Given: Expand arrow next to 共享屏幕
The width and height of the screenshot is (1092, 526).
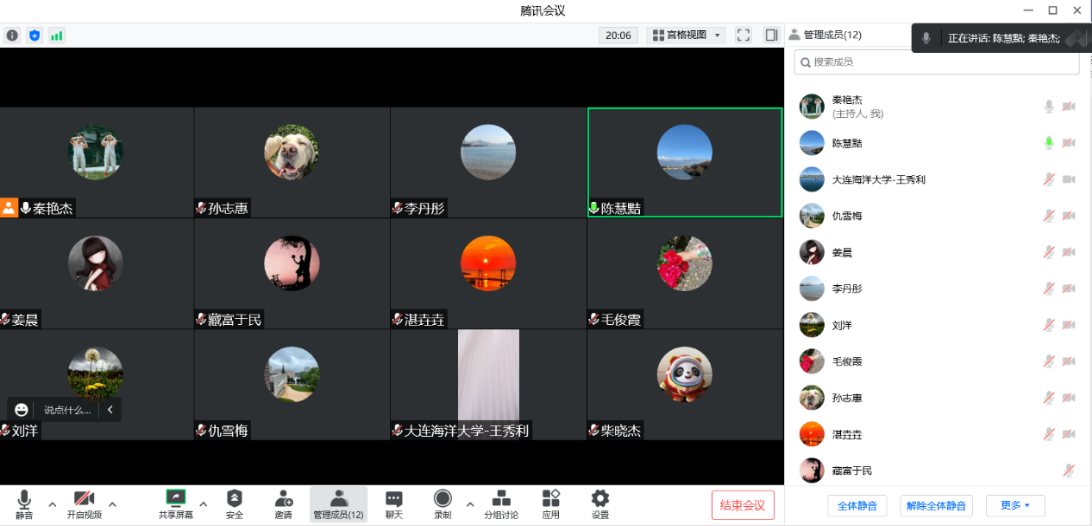Looking at the screenshot, I should (x=204, y=503).
